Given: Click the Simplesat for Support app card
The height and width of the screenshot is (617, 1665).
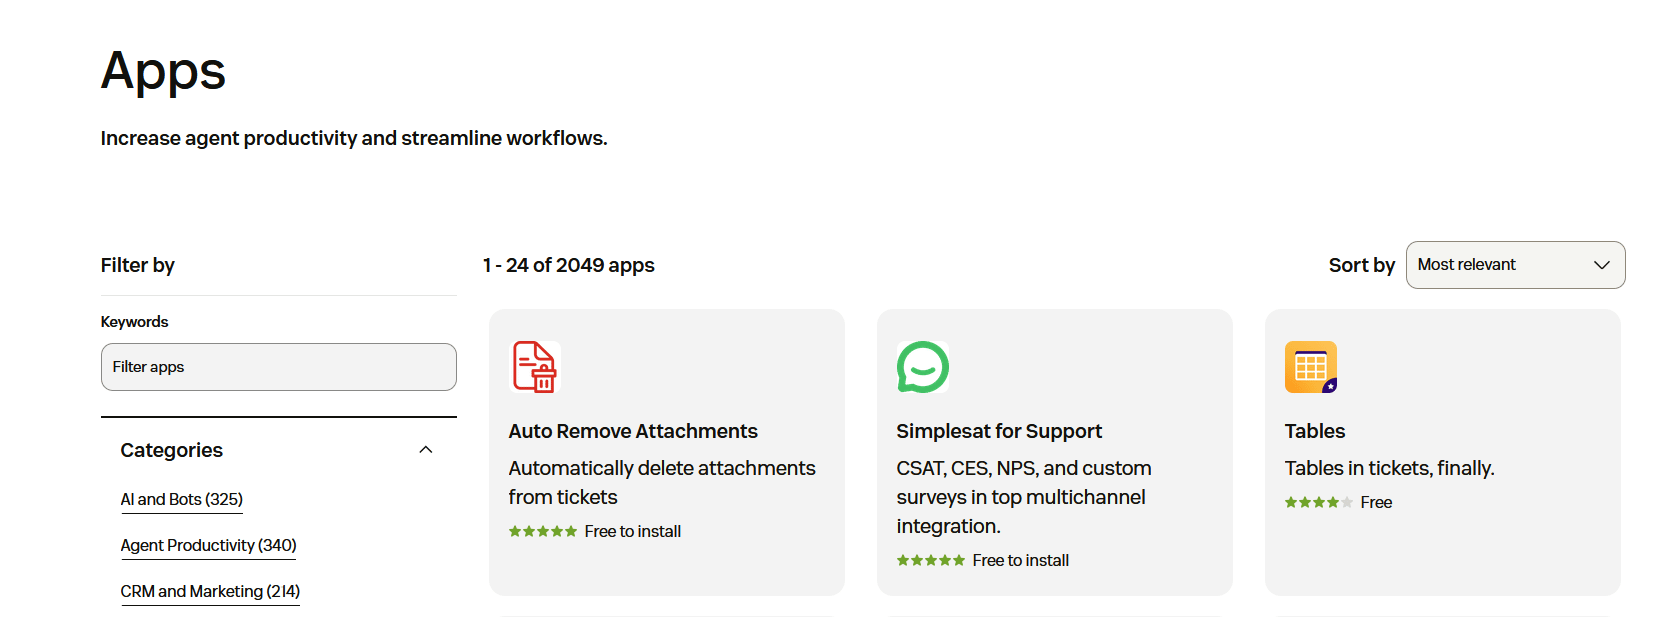Looking at the screenshot, I should click(1054, 452).
